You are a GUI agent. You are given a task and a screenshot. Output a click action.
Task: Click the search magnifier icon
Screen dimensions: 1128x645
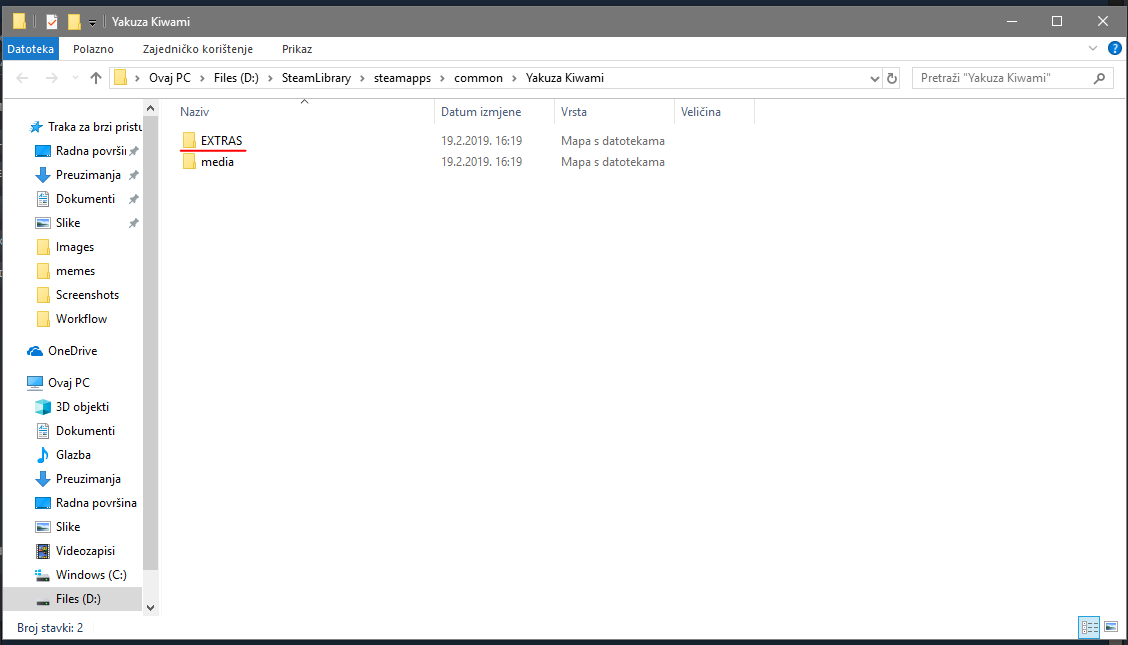point(1099,78)
